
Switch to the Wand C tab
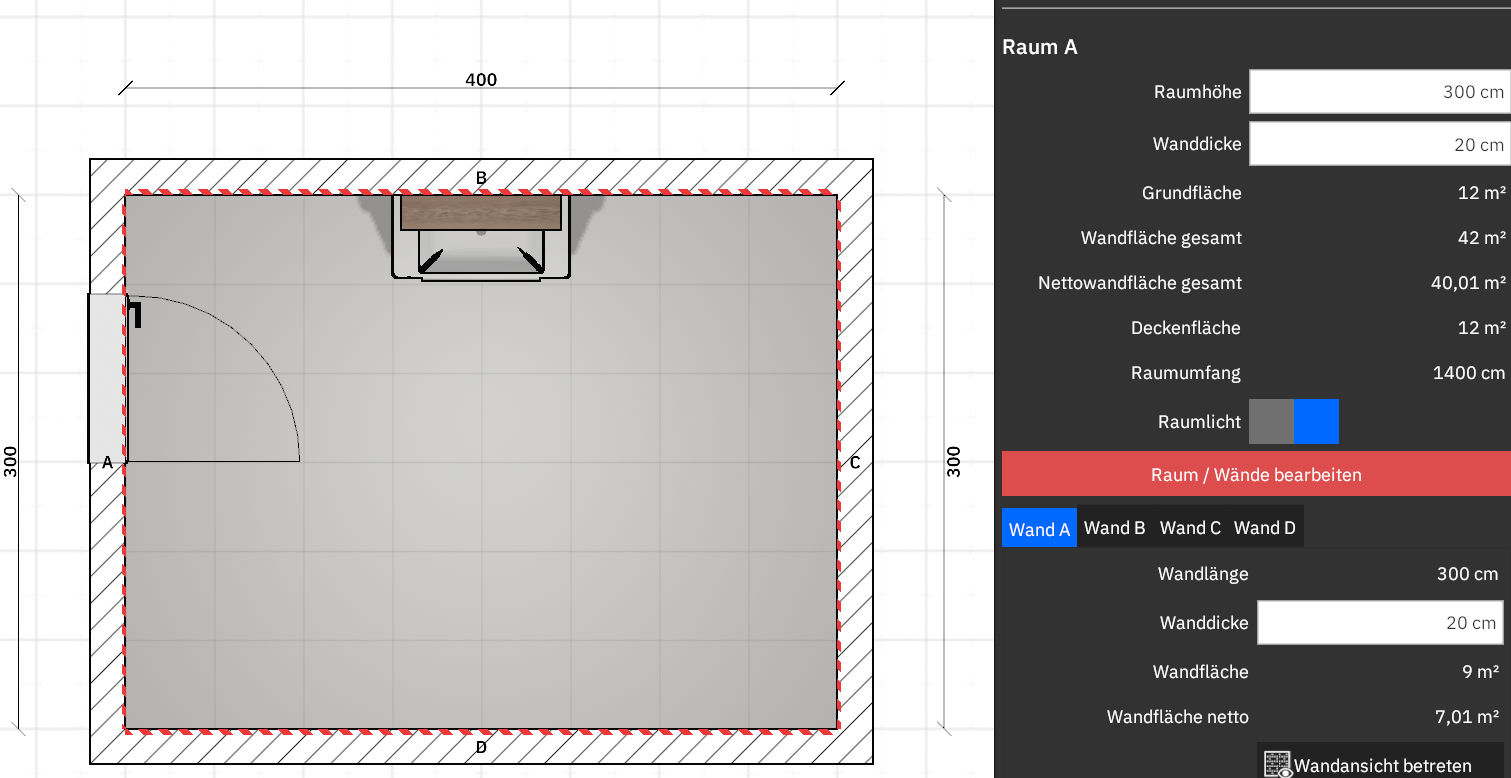point(1190,528)
